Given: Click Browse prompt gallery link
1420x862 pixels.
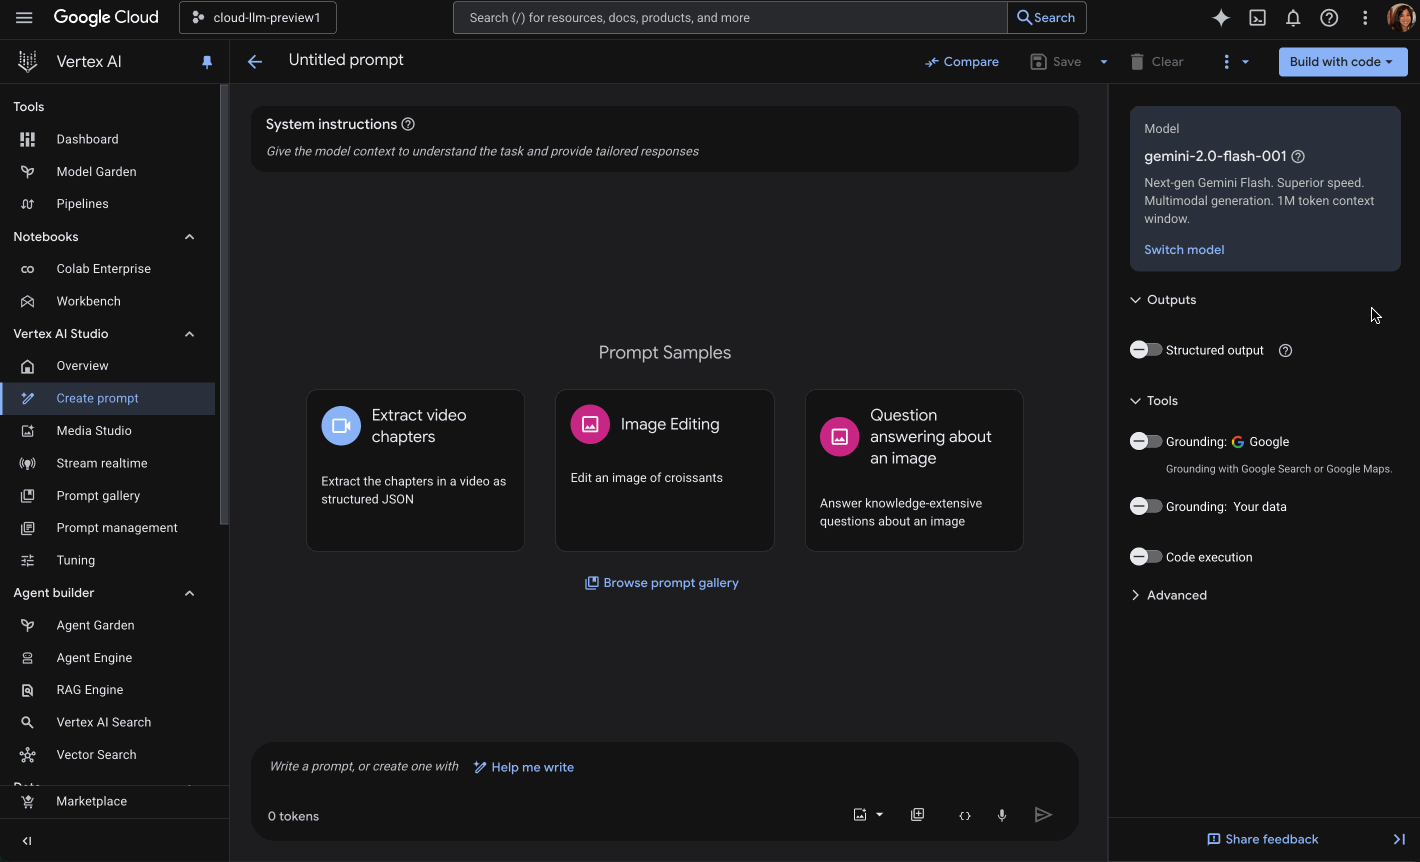Looking at the screenshot, I should [x=662, y=583].
